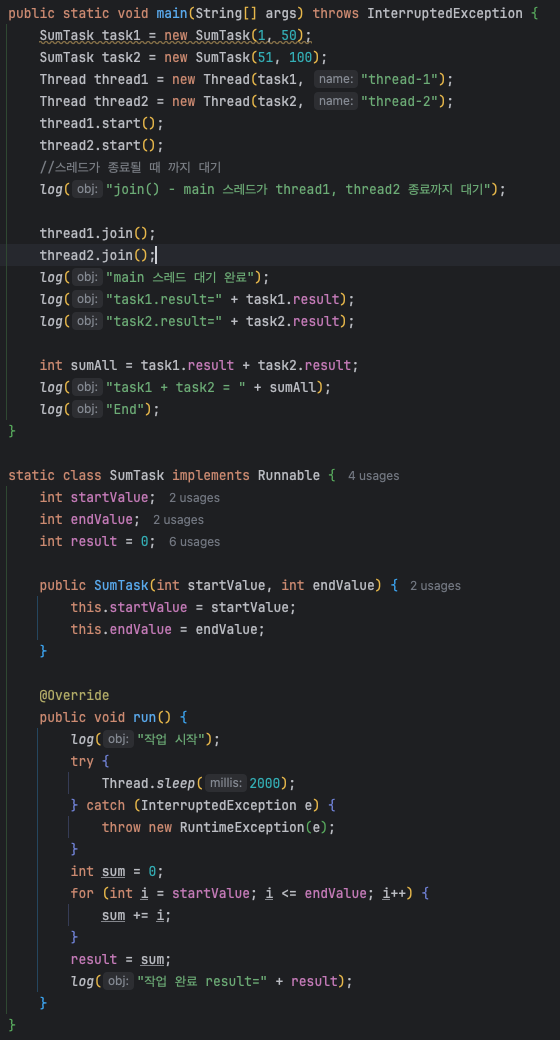Click the Korean comment "//스레드가 종료될 때 까지 대기"
560x1040 pixels.
click(x=130, y=167)
